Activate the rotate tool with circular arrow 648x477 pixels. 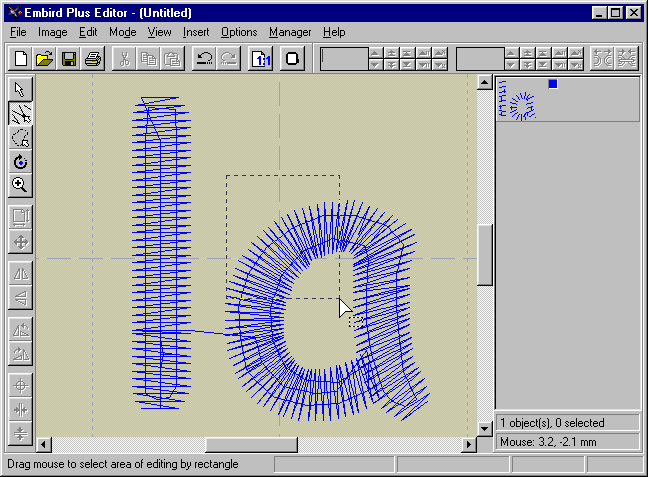point(20,162)
